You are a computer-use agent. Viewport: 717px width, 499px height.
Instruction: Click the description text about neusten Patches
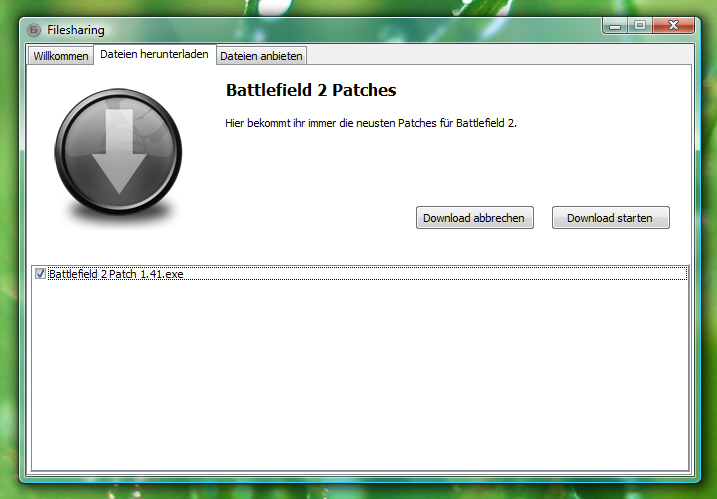(370, 123)
